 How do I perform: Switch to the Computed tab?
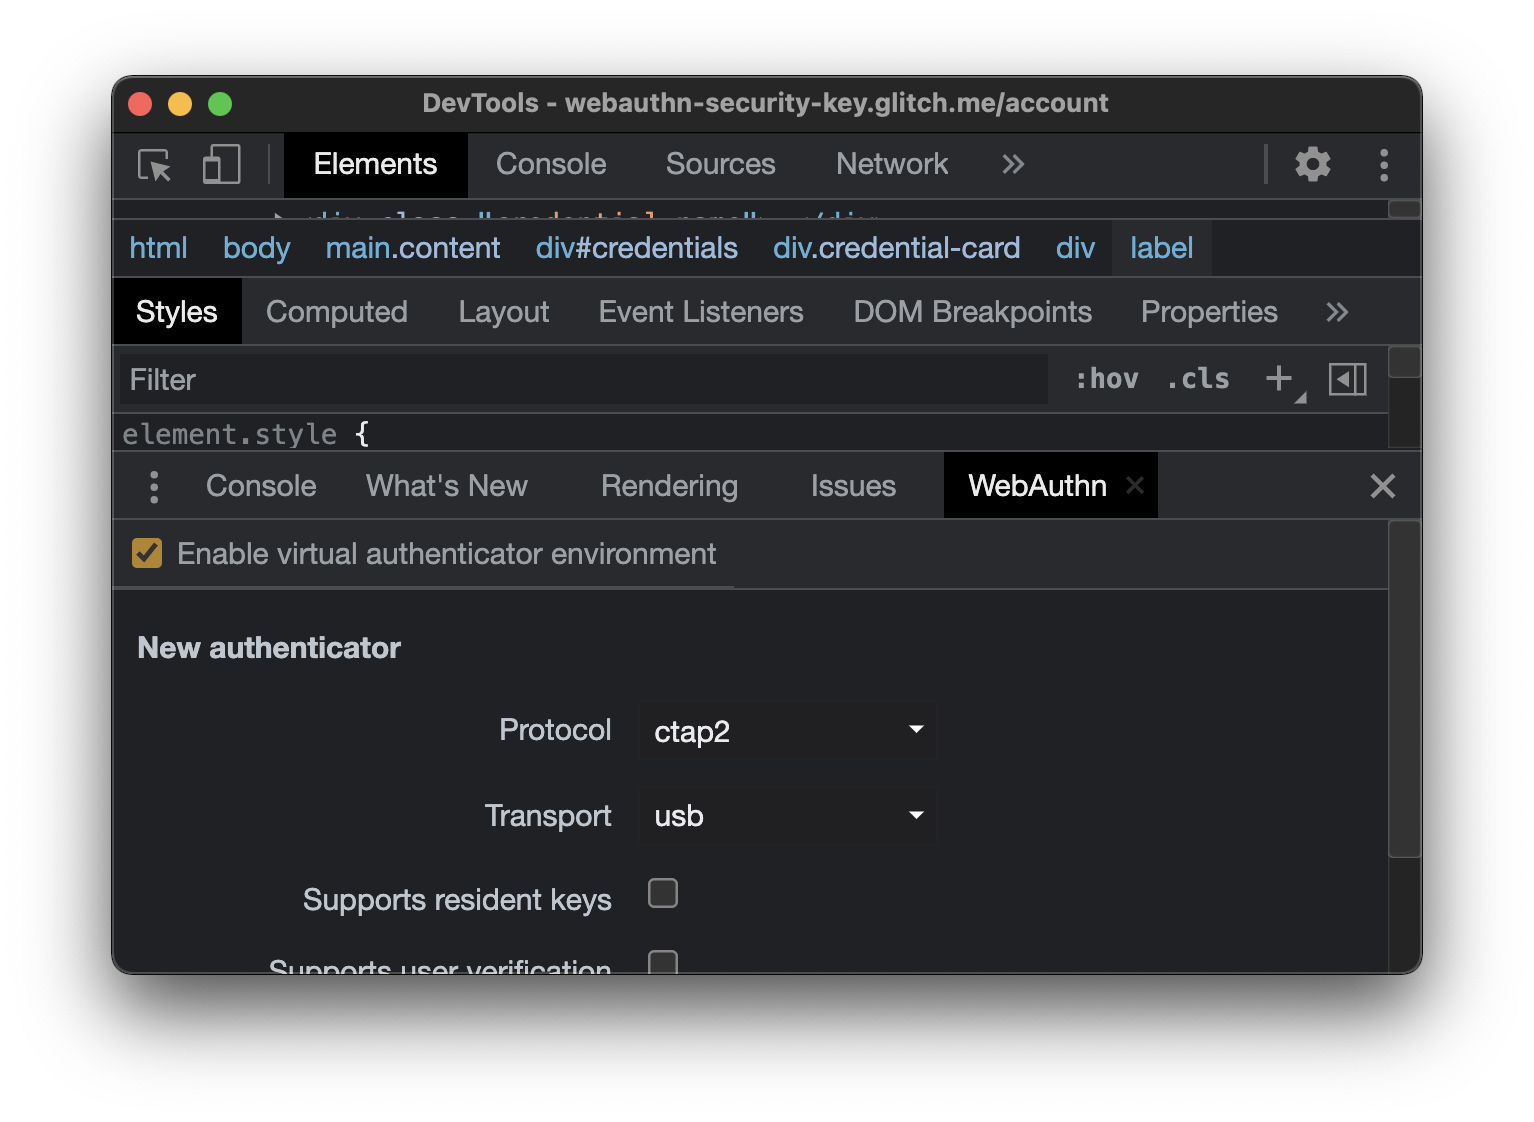(x=336, y=312)
